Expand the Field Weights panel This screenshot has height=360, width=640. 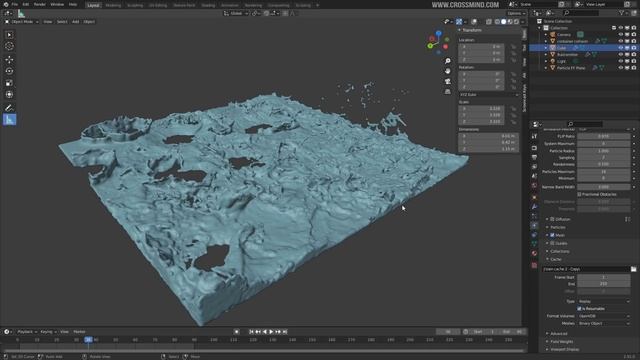coord(561,342)
